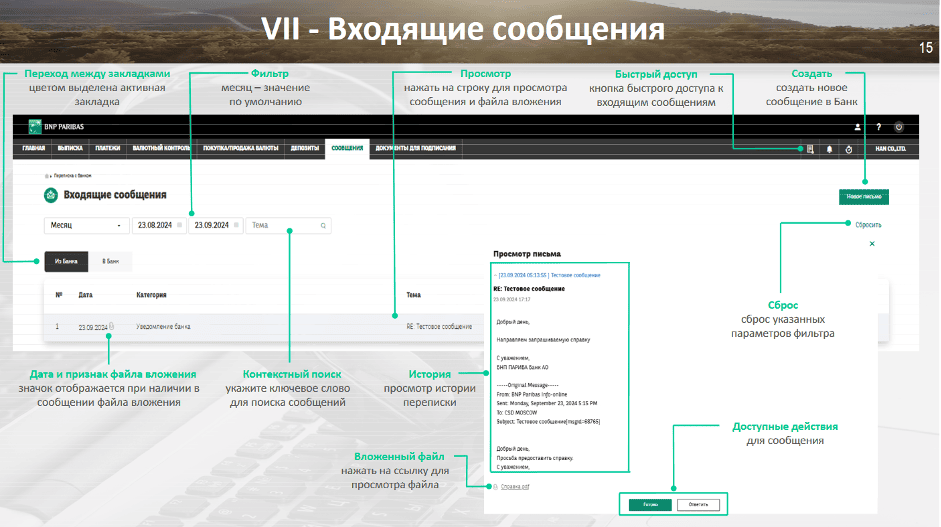
Task: Open Покупка/продажа валюты tab
Action: pos(241,148)
